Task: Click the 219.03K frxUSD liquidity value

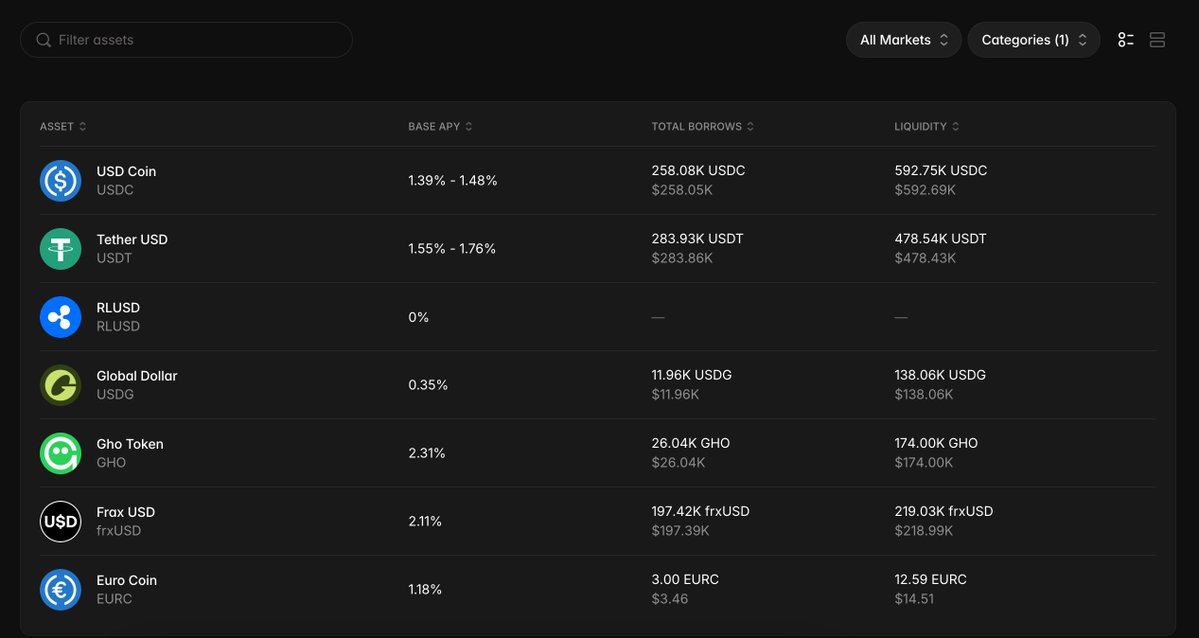Action: (944, 511)
